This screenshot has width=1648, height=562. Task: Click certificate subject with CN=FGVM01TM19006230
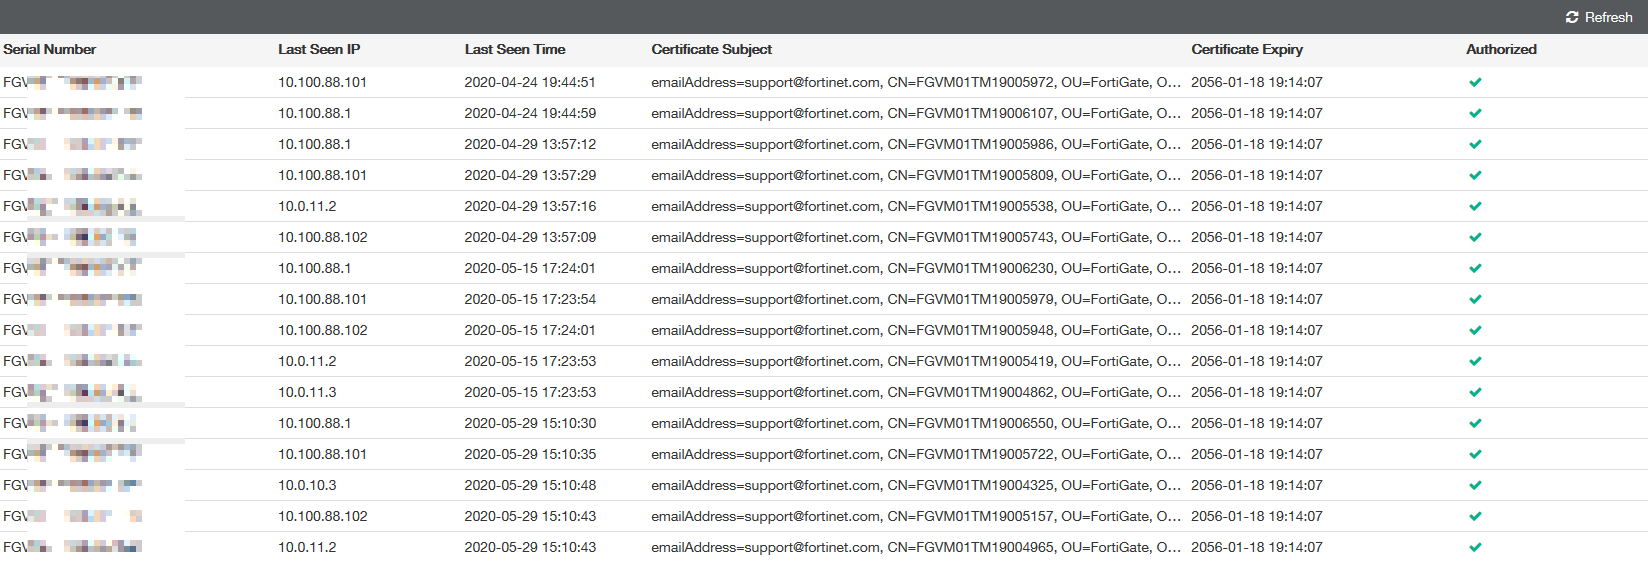coord(916,268)
